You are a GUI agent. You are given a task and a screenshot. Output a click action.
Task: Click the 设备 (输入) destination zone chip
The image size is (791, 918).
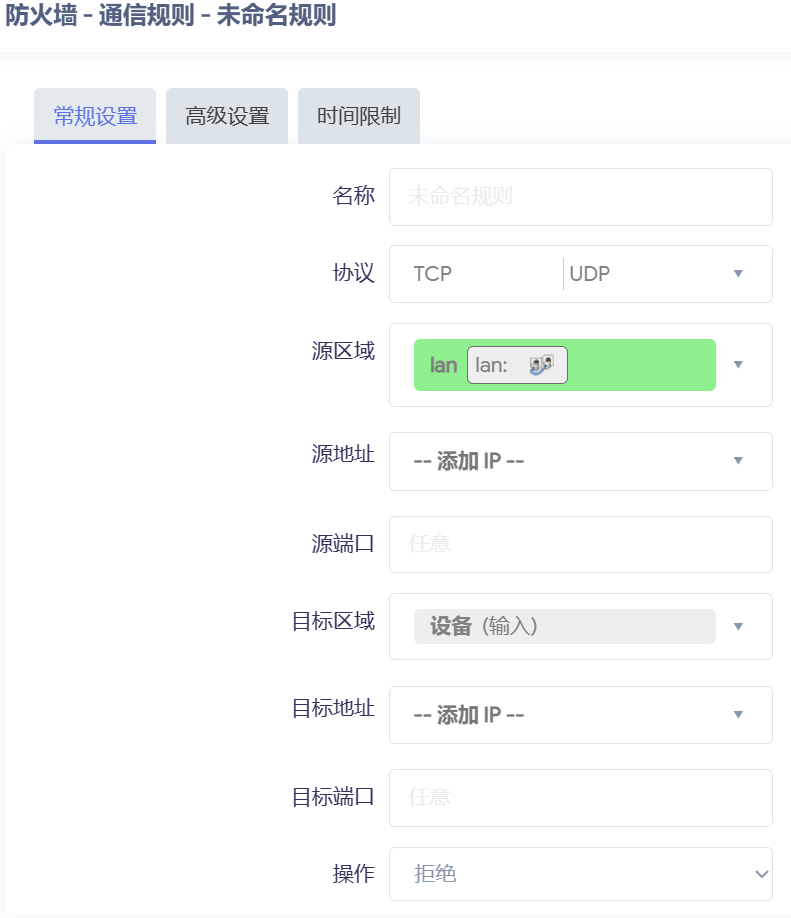[x=564, y=626]
